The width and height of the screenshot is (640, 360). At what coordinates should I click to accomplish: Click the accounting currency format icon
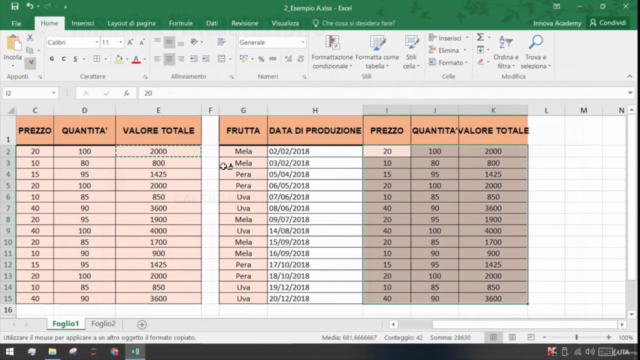coord(244,59)
